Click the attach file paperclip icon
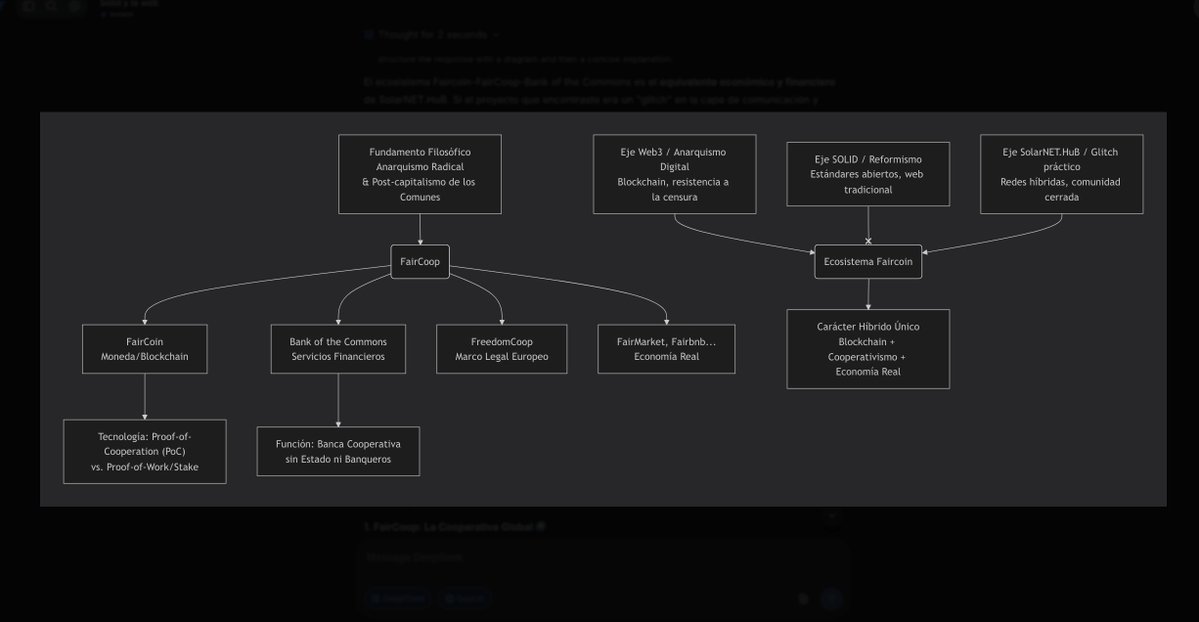Viewport: 1199px width, 622px height. pyautogui.click(x=803, y=599)
